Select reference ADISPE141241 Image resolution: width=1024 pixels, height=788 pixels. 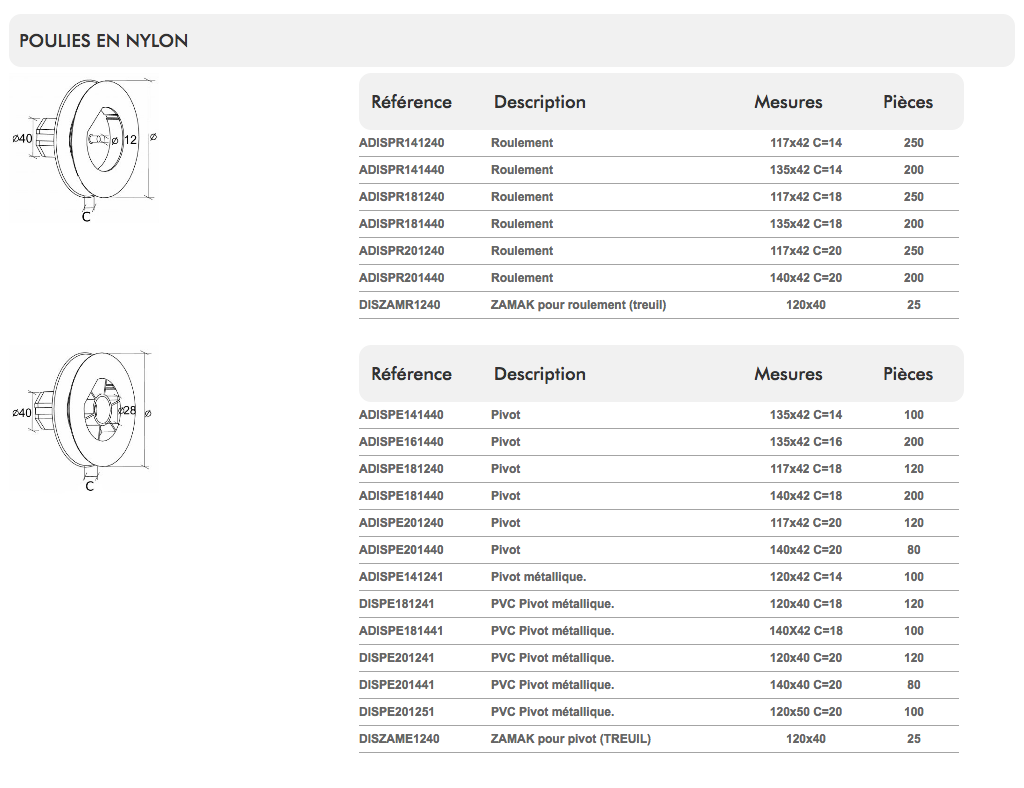(x=400, y=577)
